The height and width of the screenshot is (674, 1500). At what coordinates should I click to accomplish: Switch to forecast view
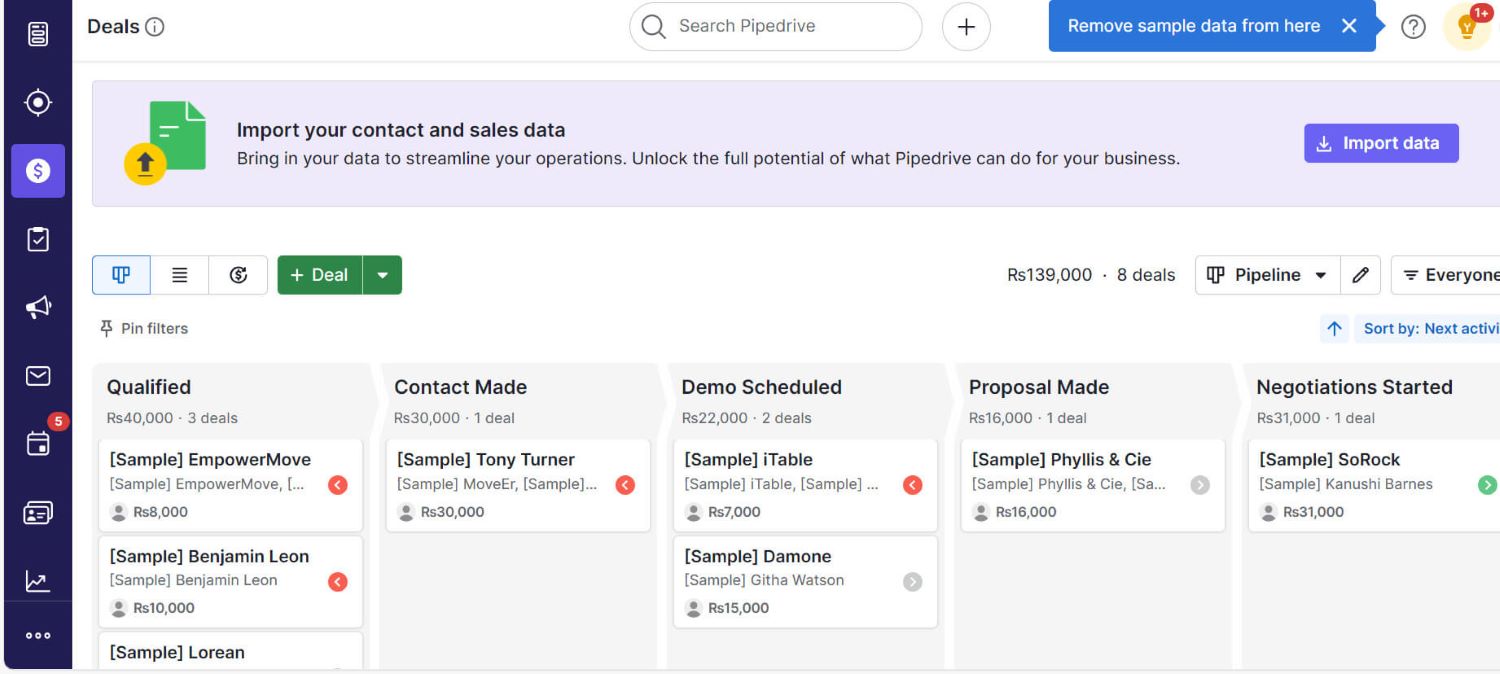point(238,275)
